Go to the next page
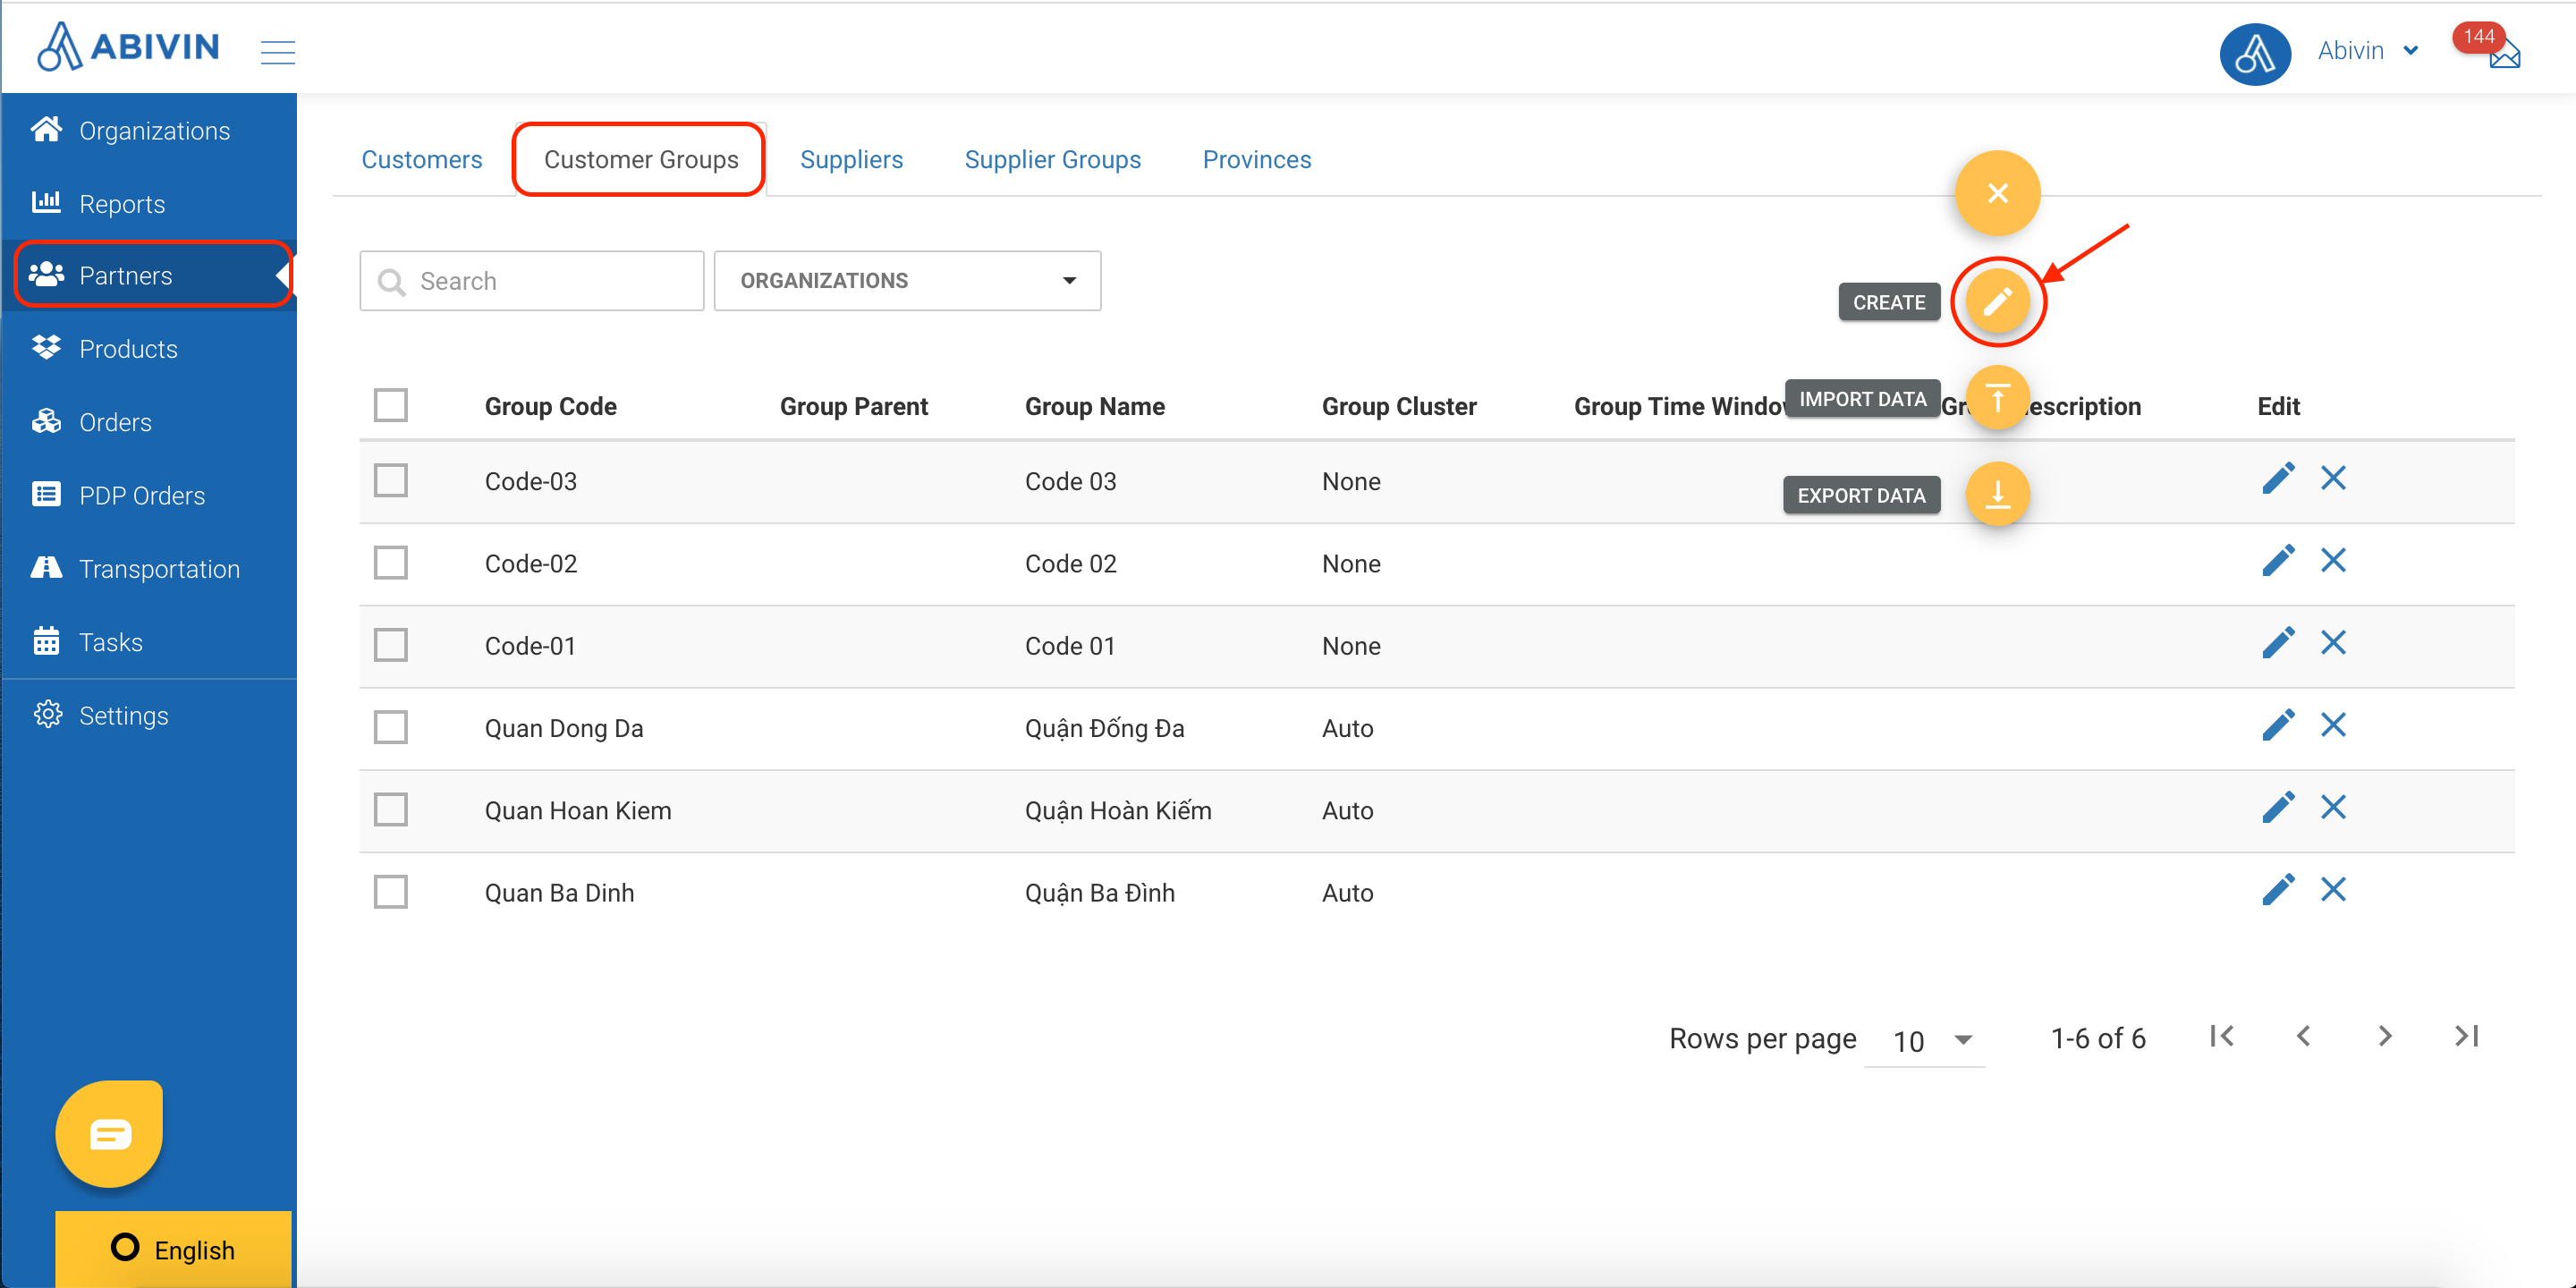Viewport: 2576px width, 1288px height. click(2385, 1037)
